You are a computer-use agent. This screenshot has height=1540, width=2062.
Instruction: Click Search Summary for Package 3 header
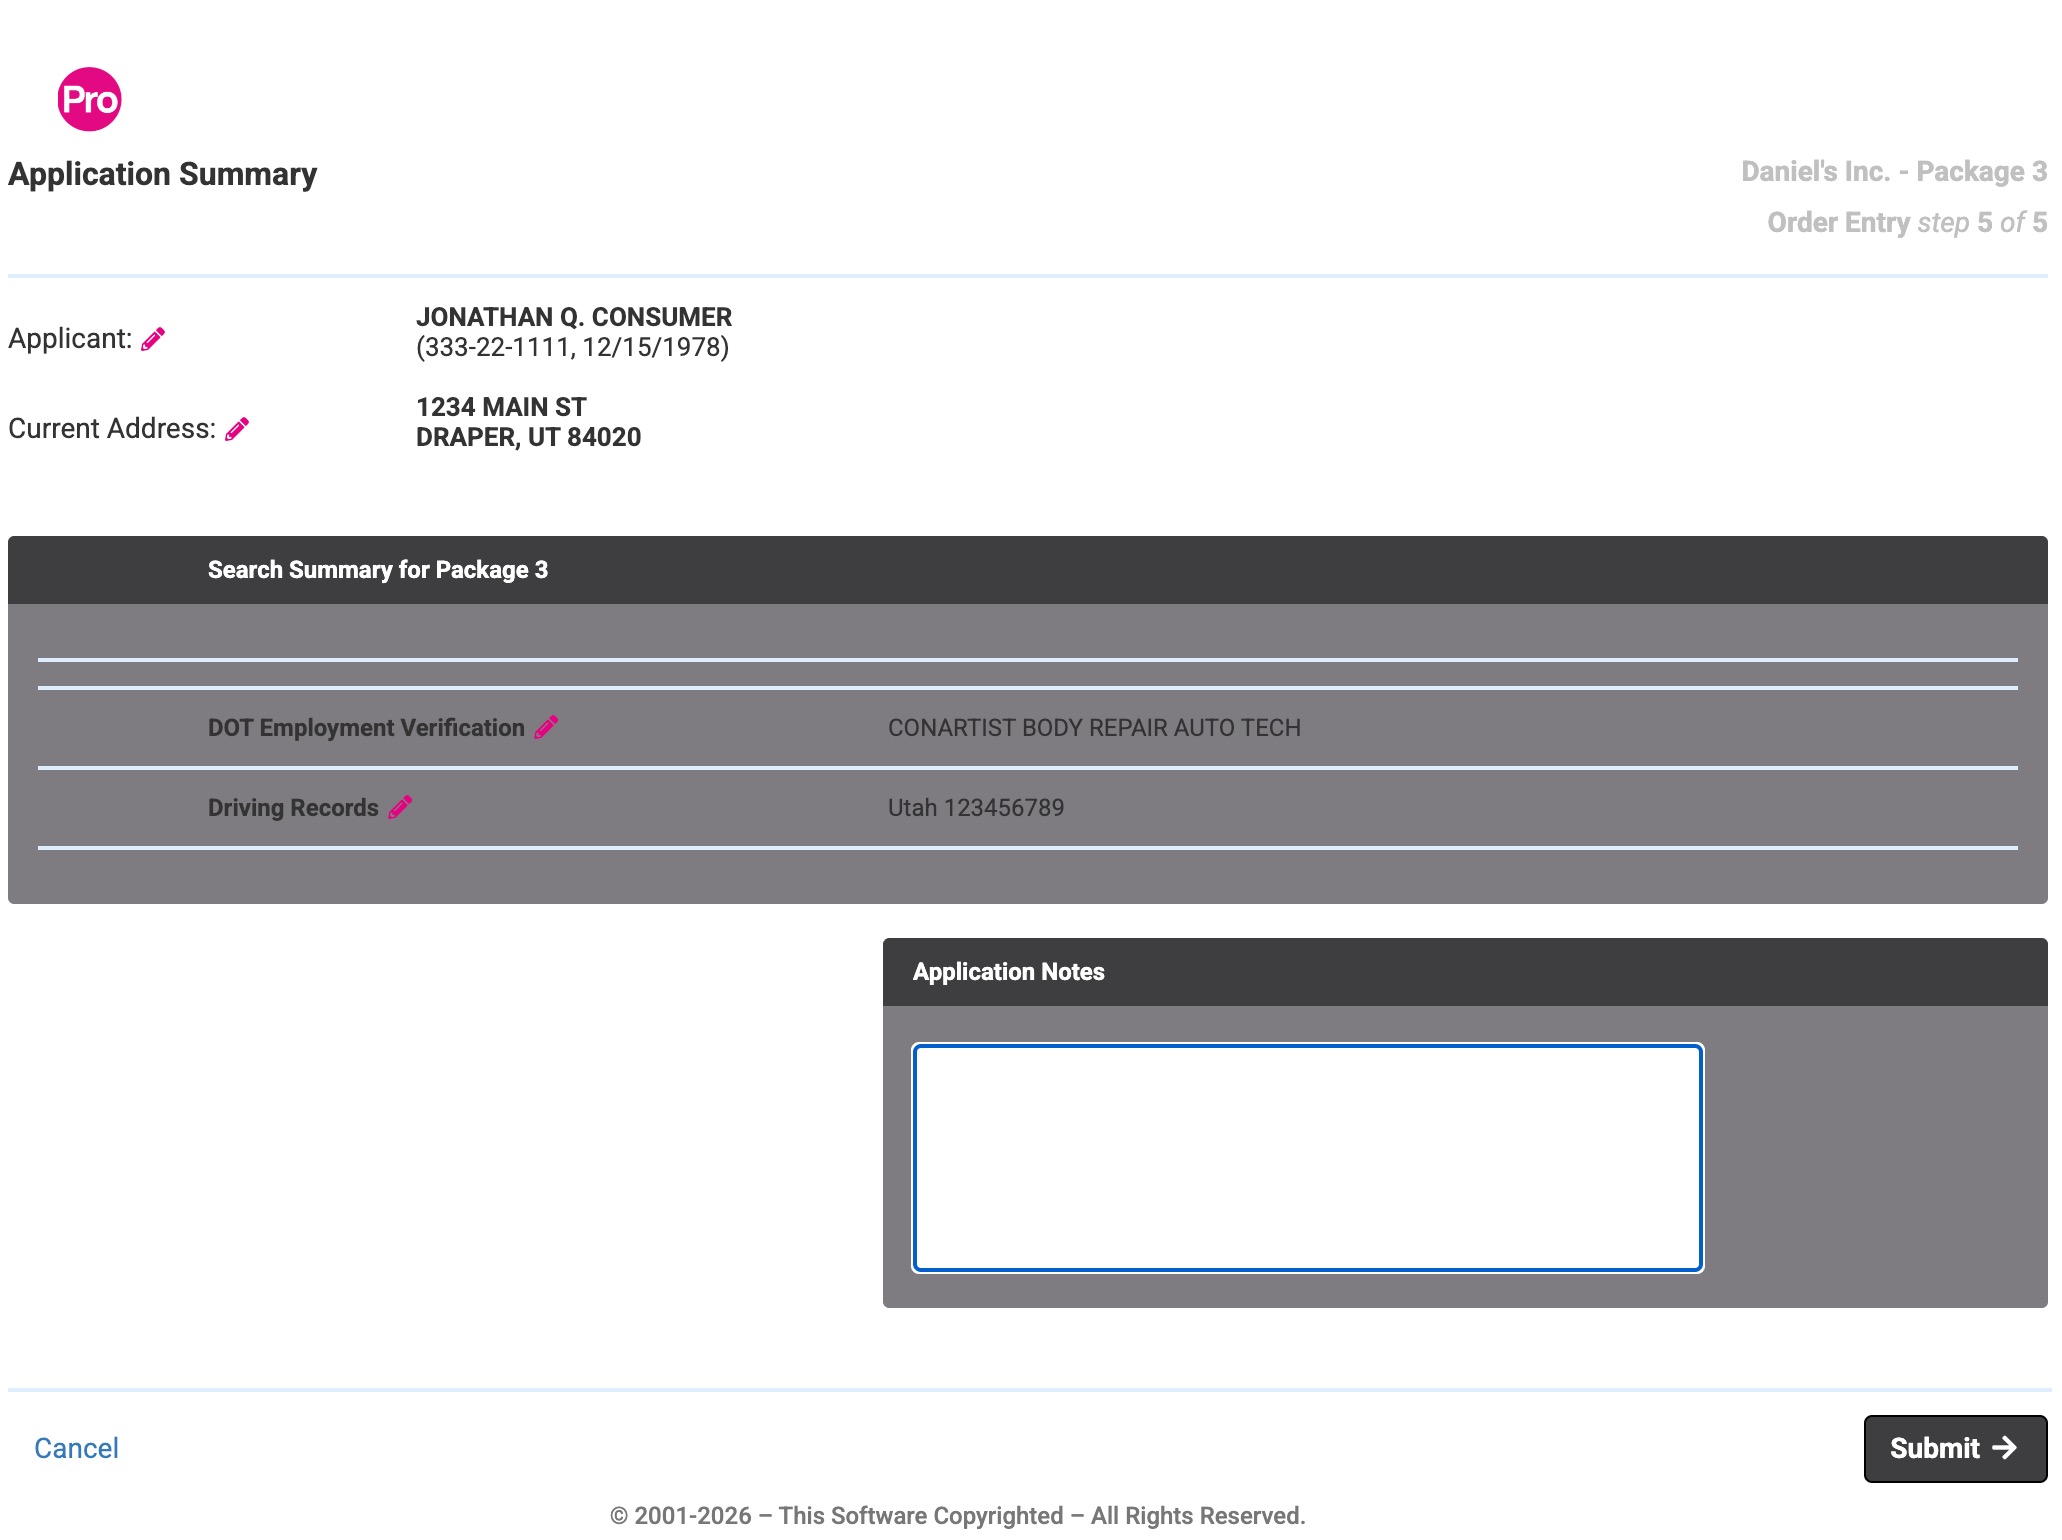[378, 570]
